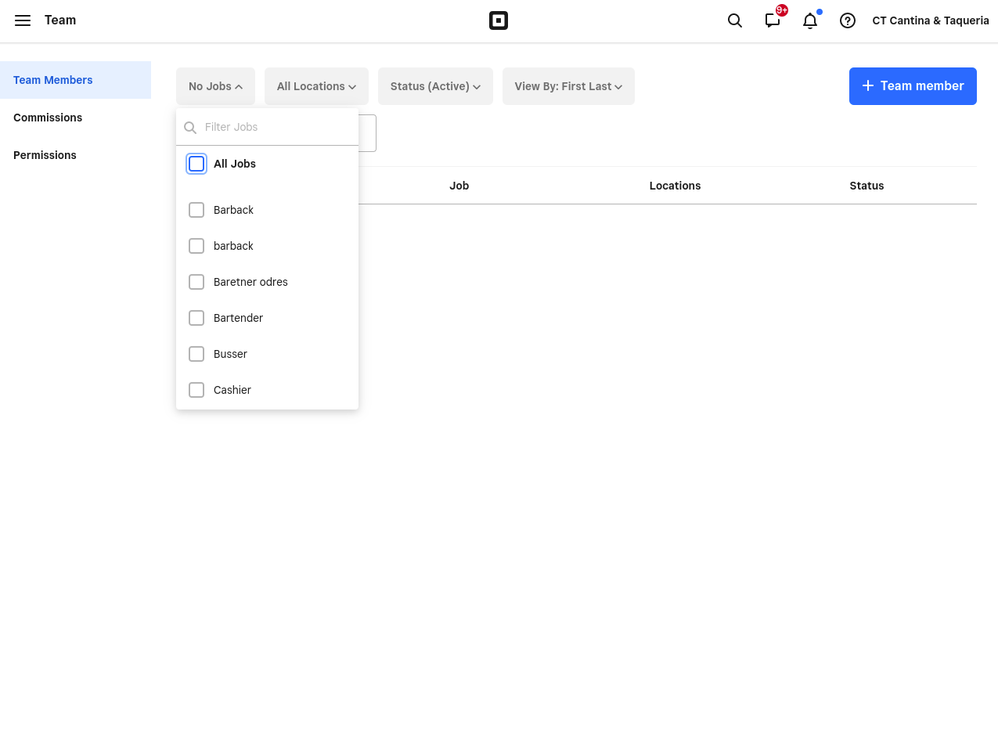The width and height of the screenshot is (998, 747).
Task: Expand the Status (Active) filter
Action: pyautogui.click(x=435, y=86)
